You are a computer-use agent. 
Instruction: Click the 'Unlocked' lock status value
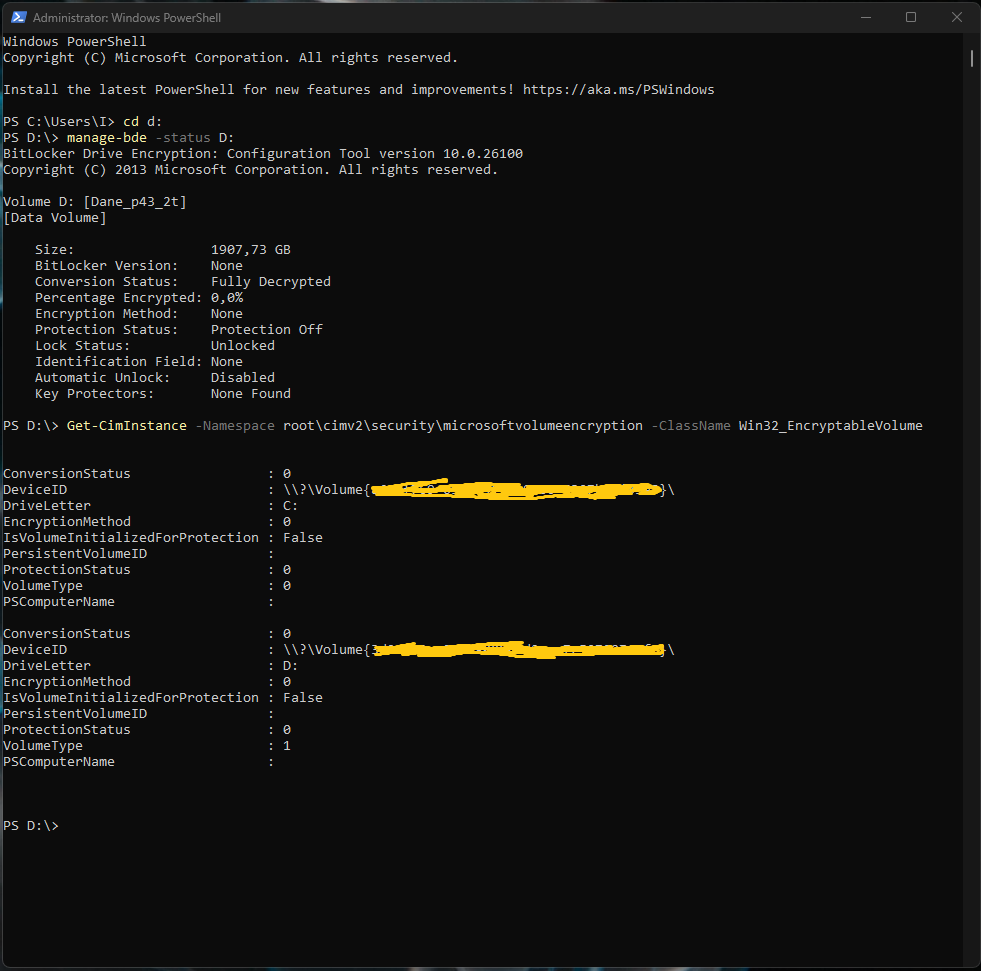(x=242, y=346)
